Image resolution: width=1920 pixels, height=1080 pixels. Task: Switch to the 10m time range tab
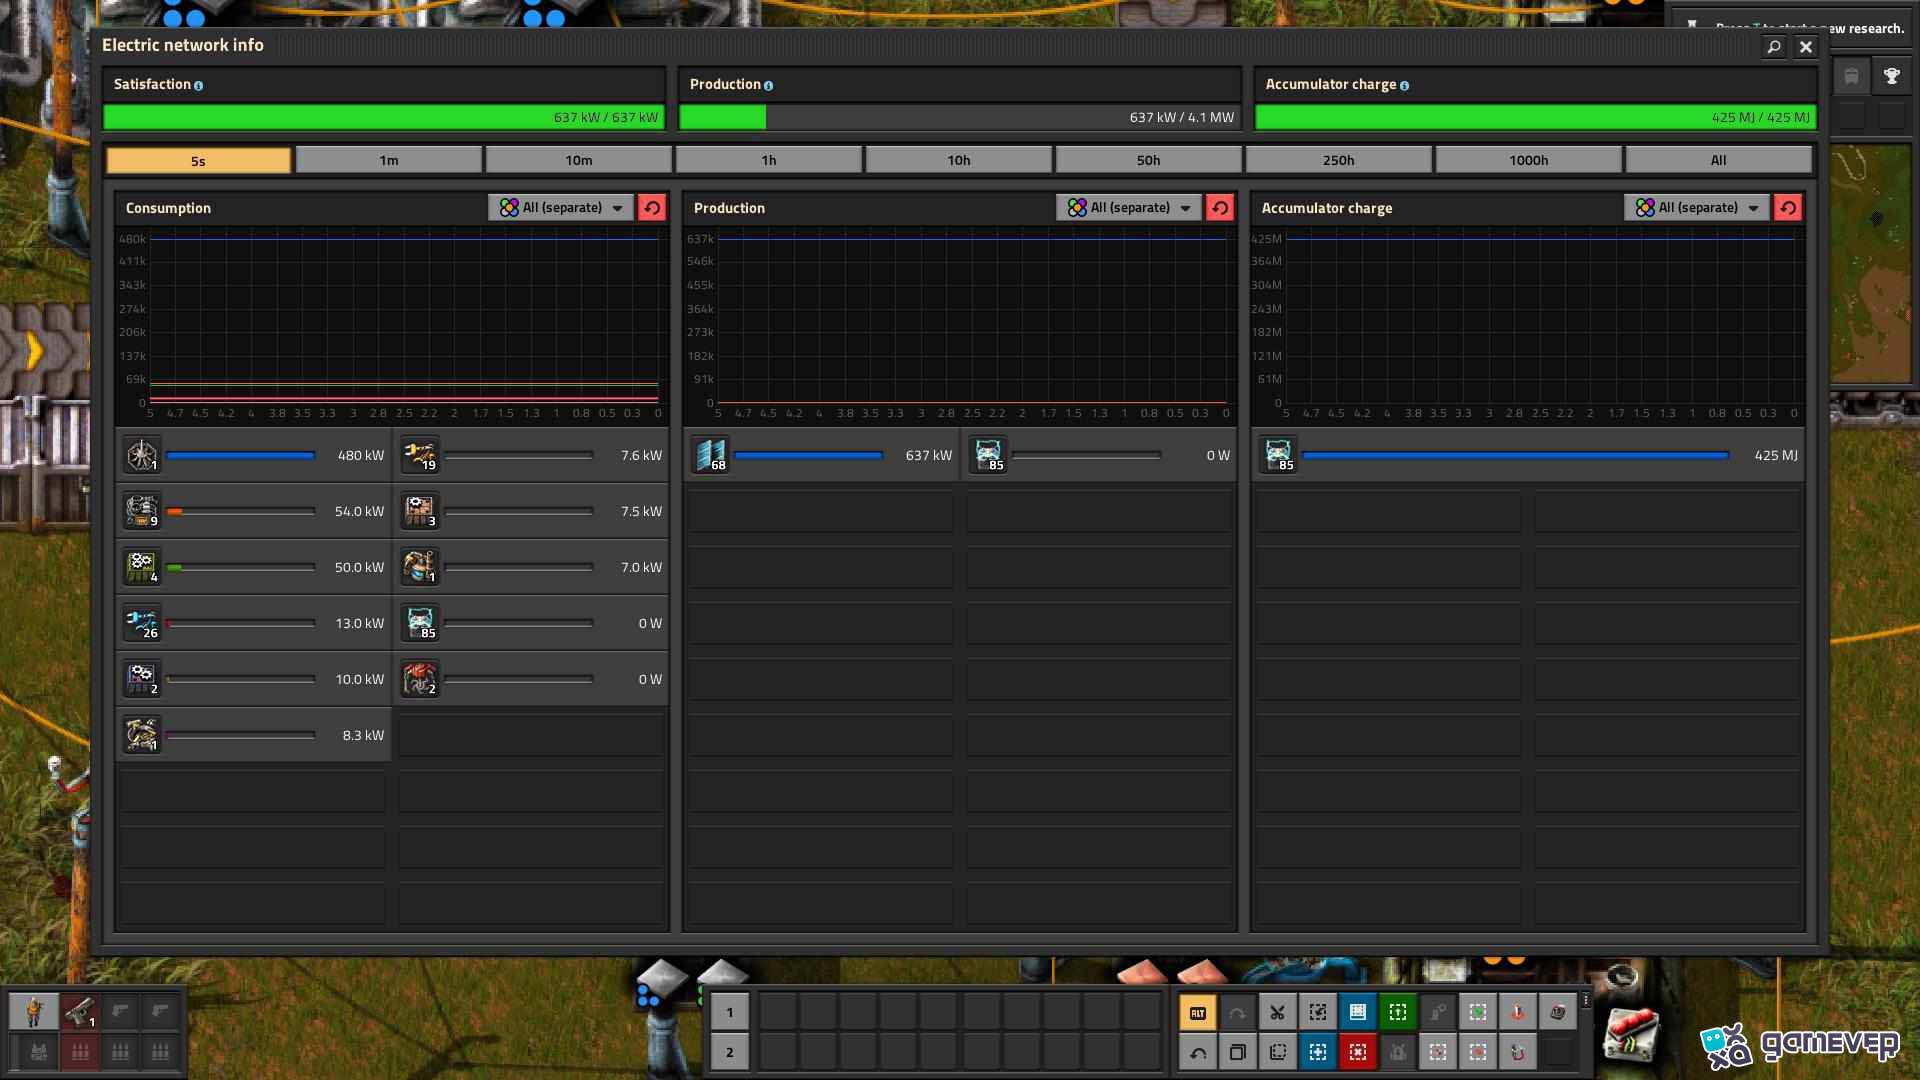tap(578, 160)
